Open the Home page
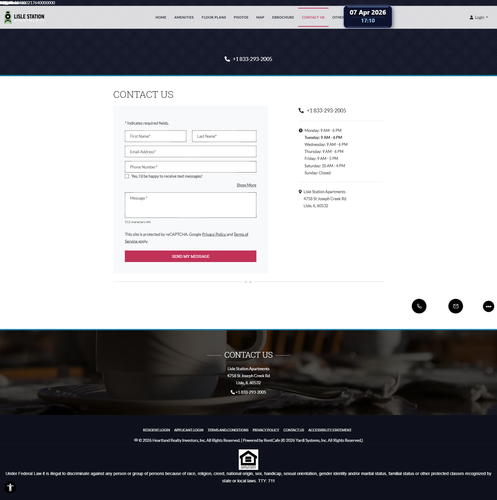Image resolution: width=497 pixels, height=500 pixels. 161,17
